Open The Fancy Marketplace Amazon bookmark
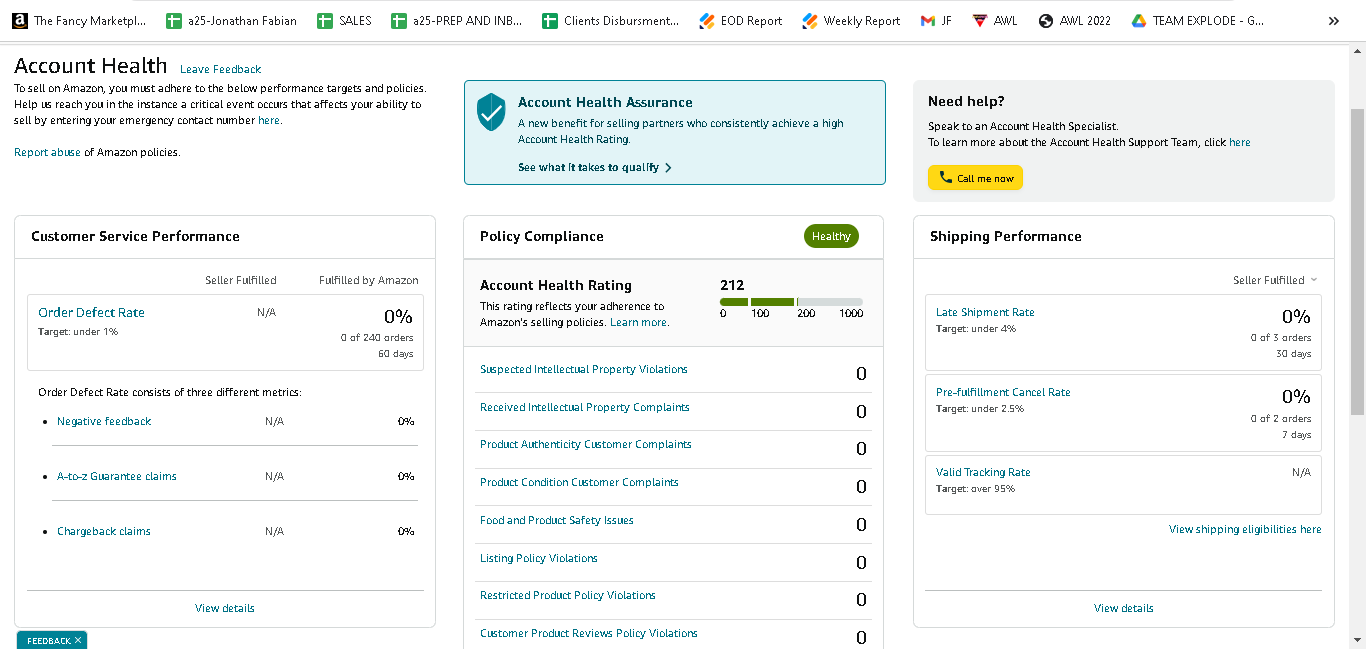 [x=80, y=20]
